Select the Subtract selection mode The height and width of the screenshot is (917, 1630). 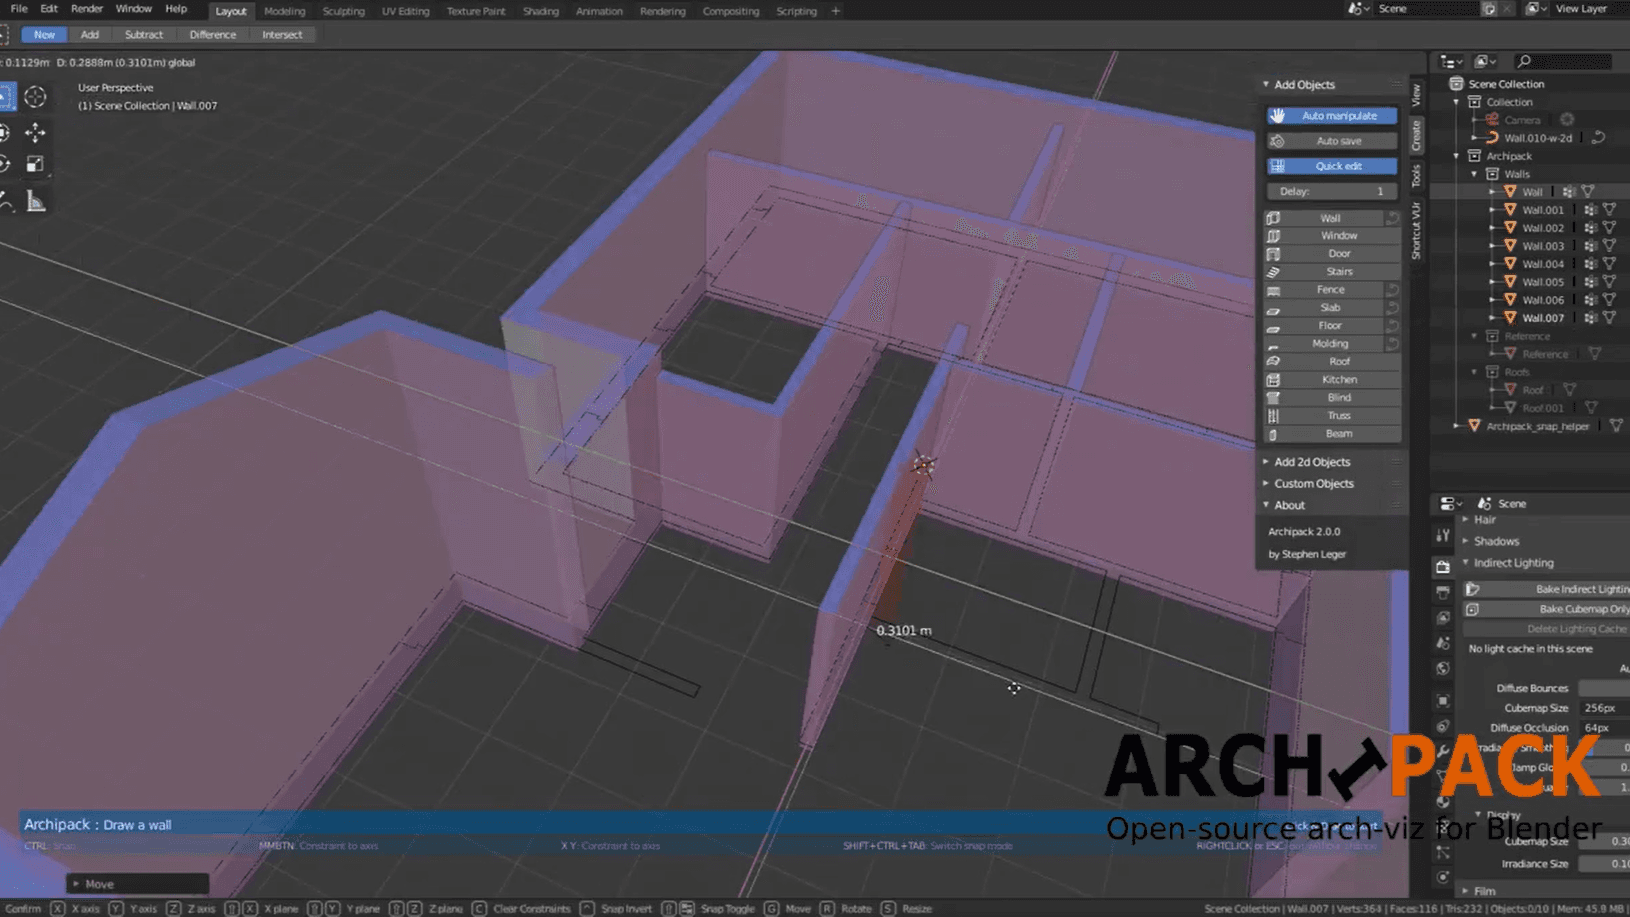click(x=144, y=35)
